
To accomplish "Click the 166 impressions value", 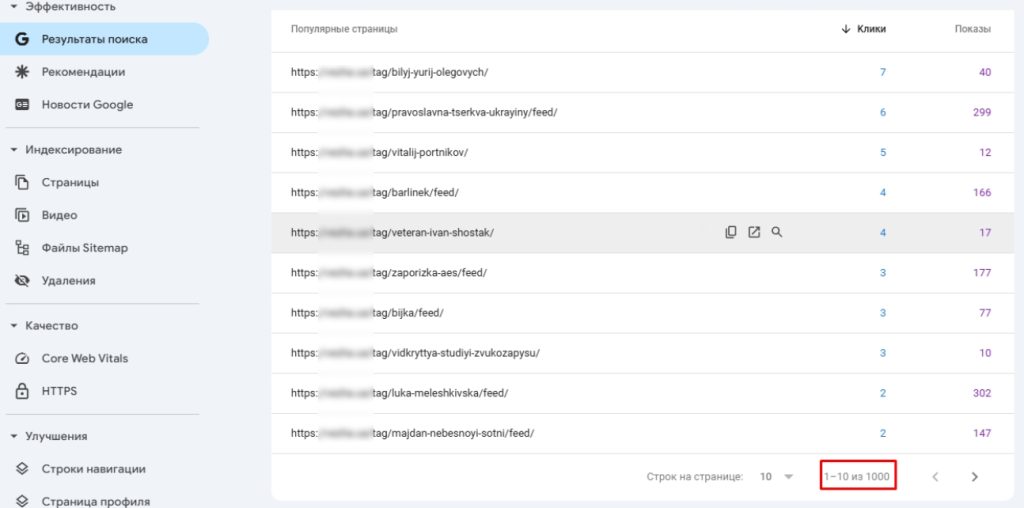I will [x=982, y=193].
